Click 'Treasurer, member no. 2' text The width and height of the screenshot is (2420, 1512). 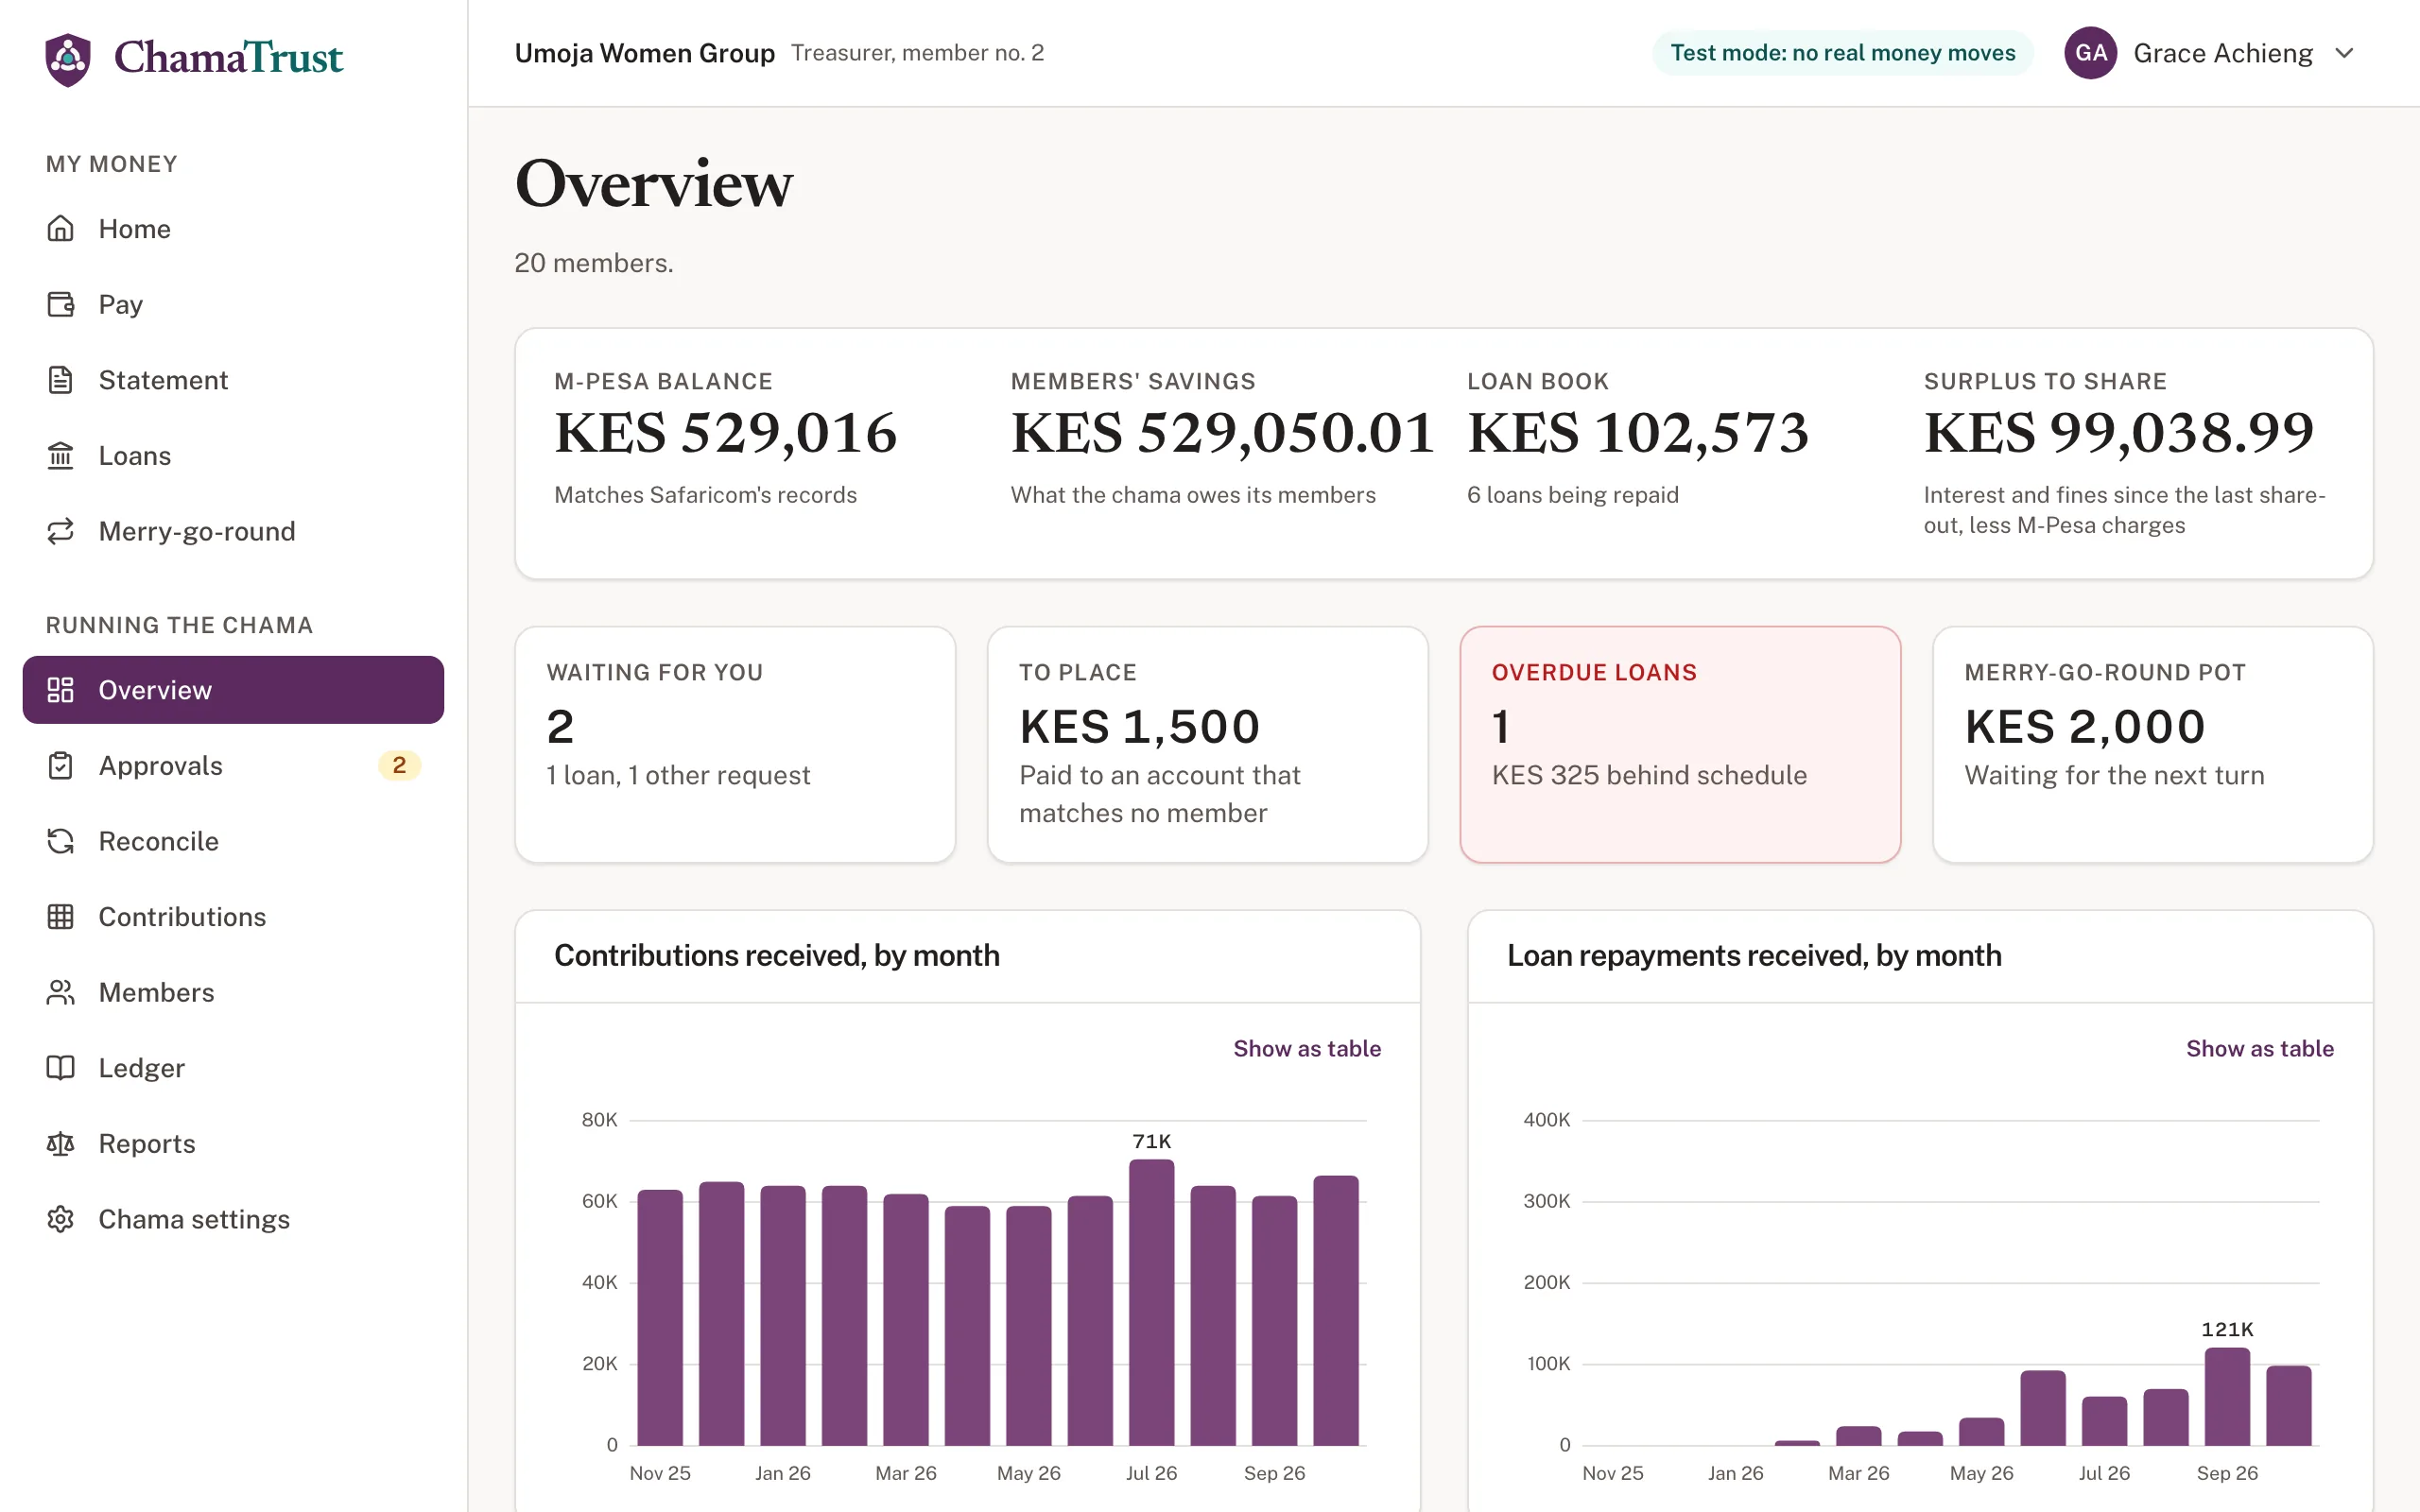[918, 53]
